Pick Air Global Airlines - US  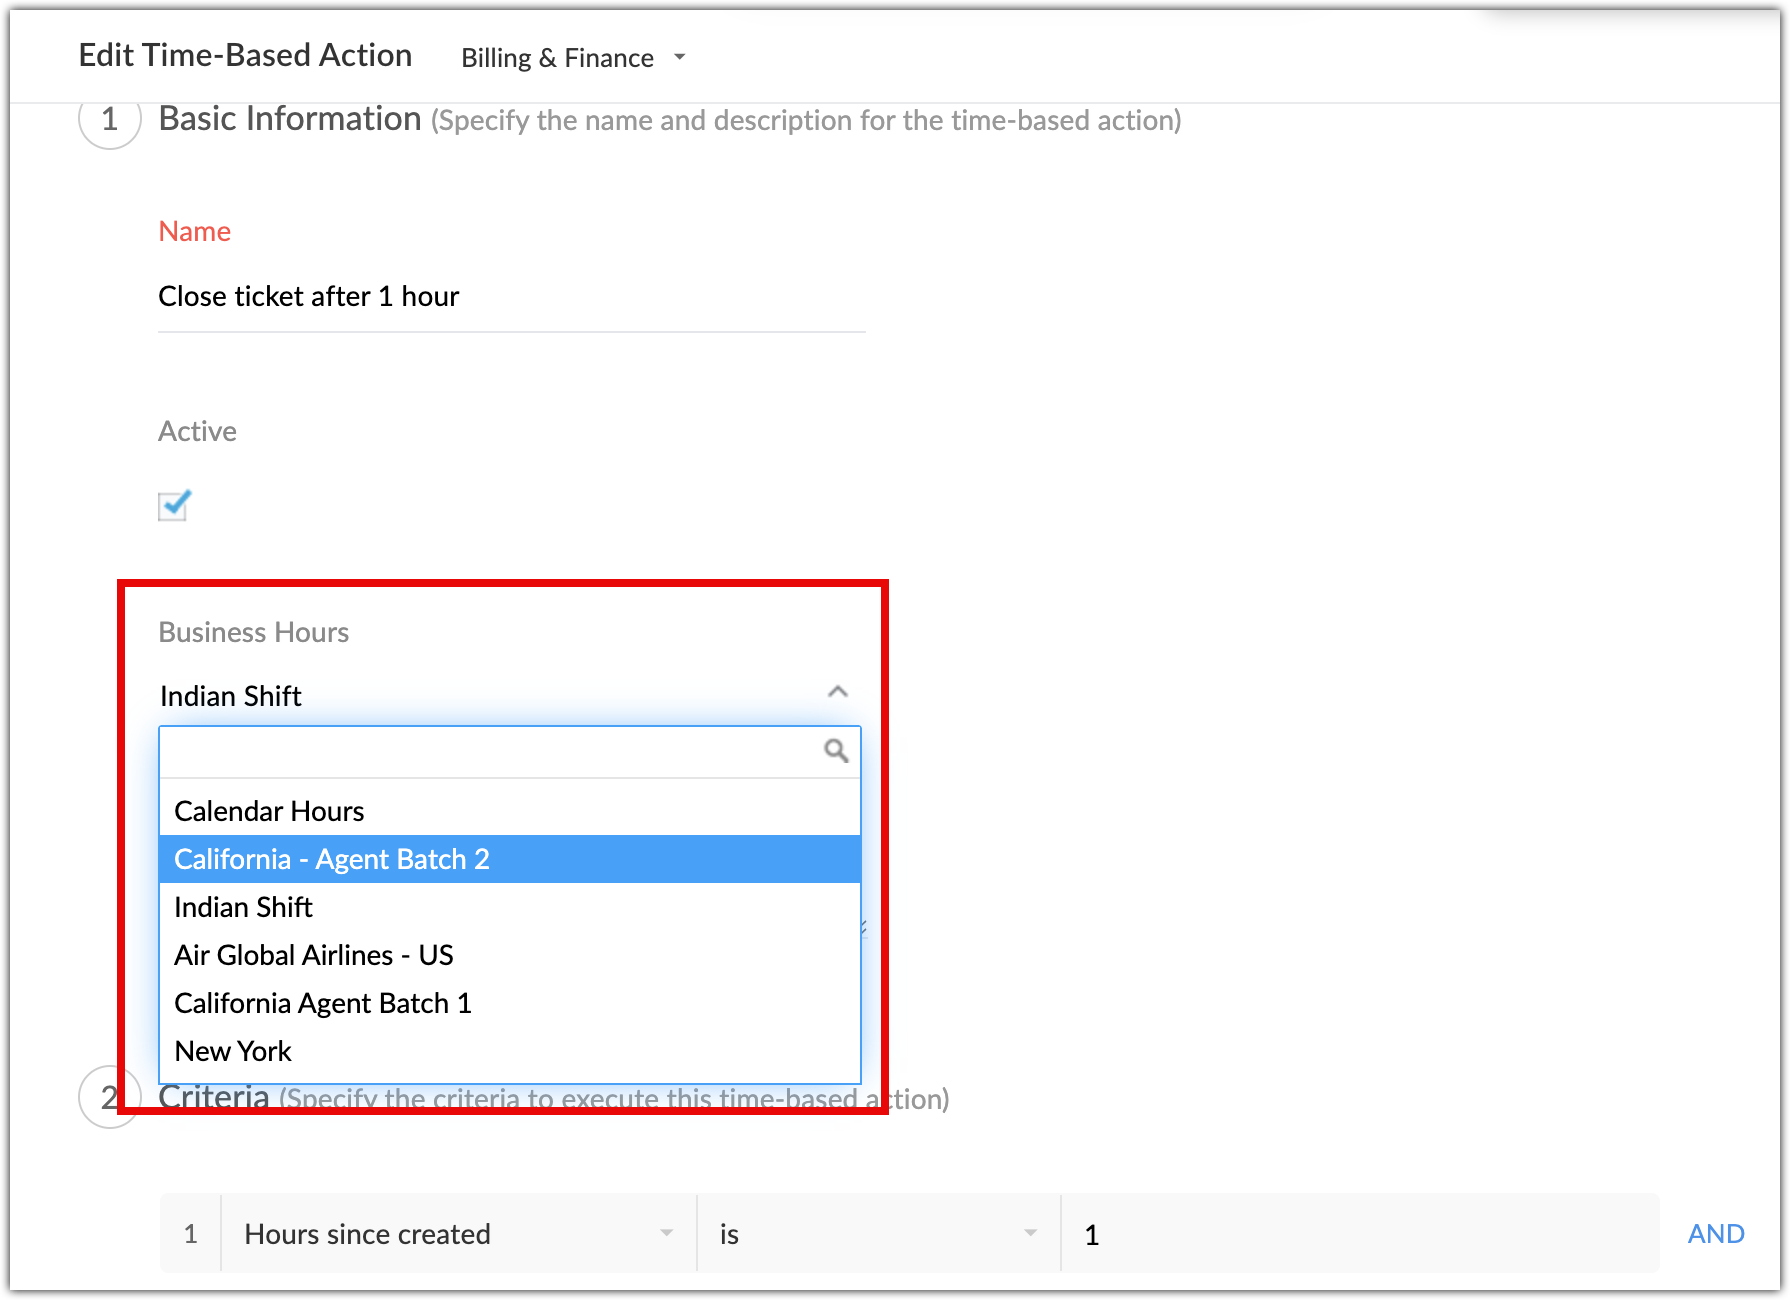pos(313,955)
